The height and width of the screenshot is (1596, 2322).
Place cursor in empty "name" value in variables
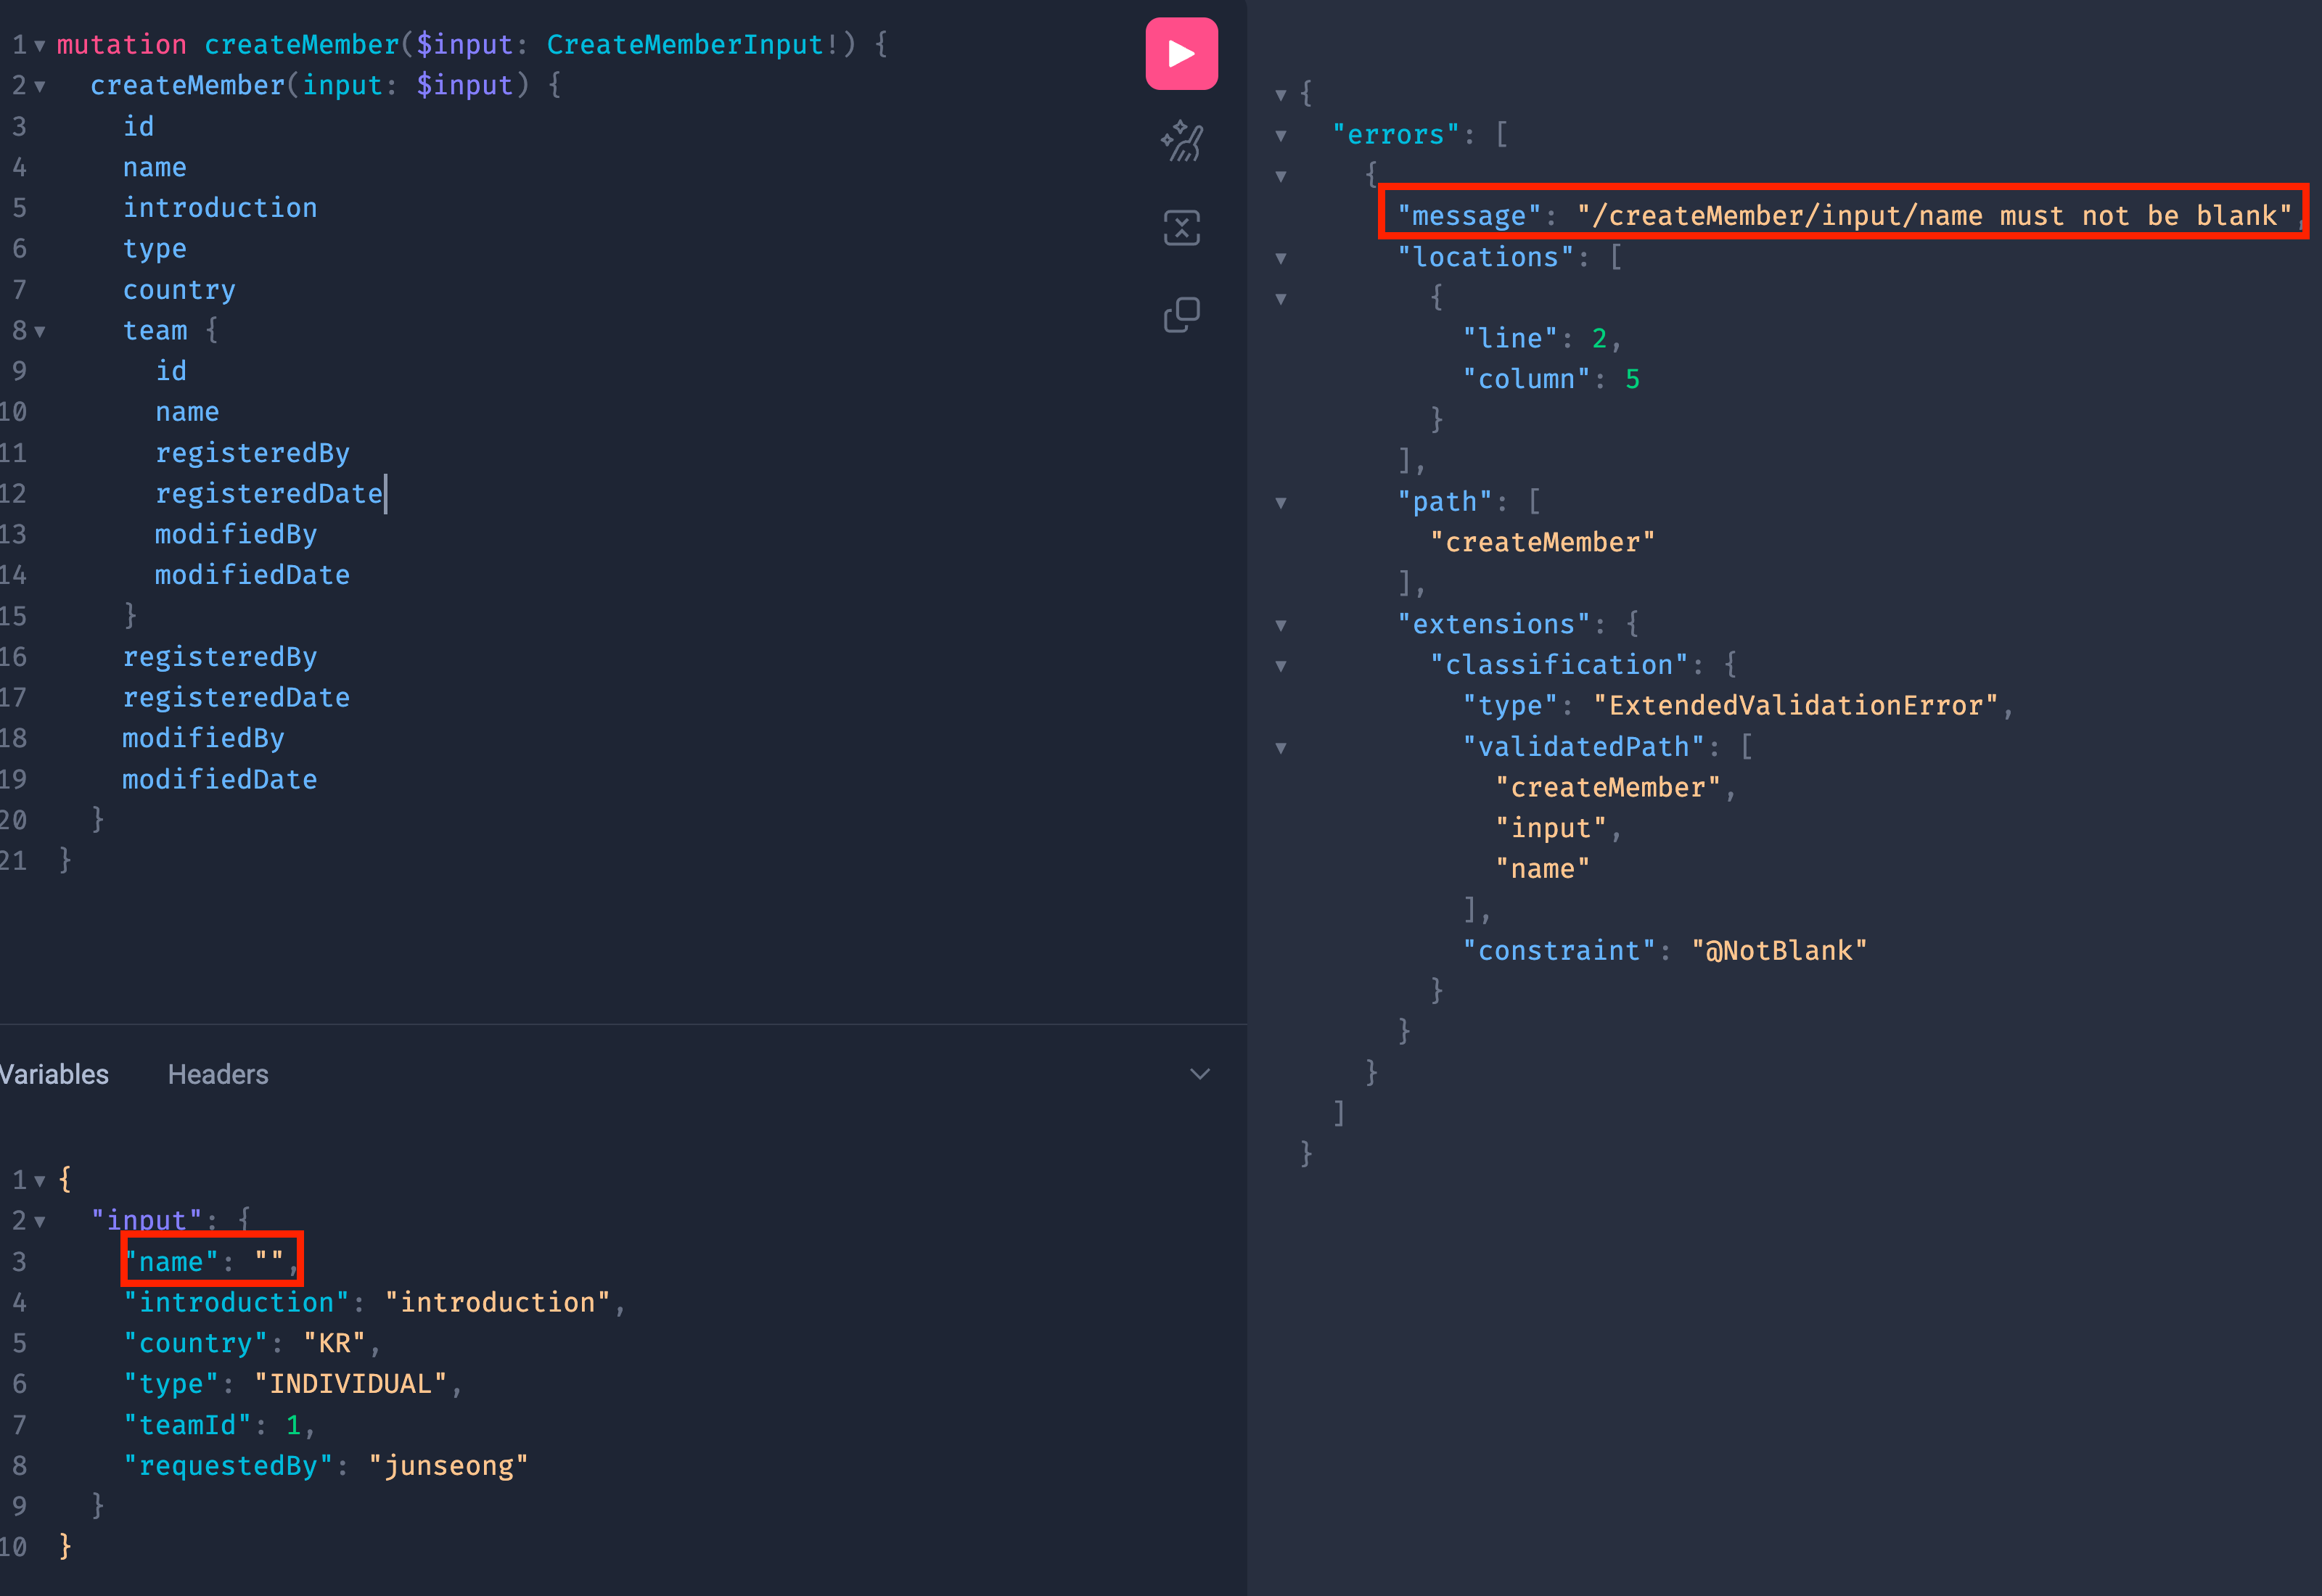pos(269,1261)
